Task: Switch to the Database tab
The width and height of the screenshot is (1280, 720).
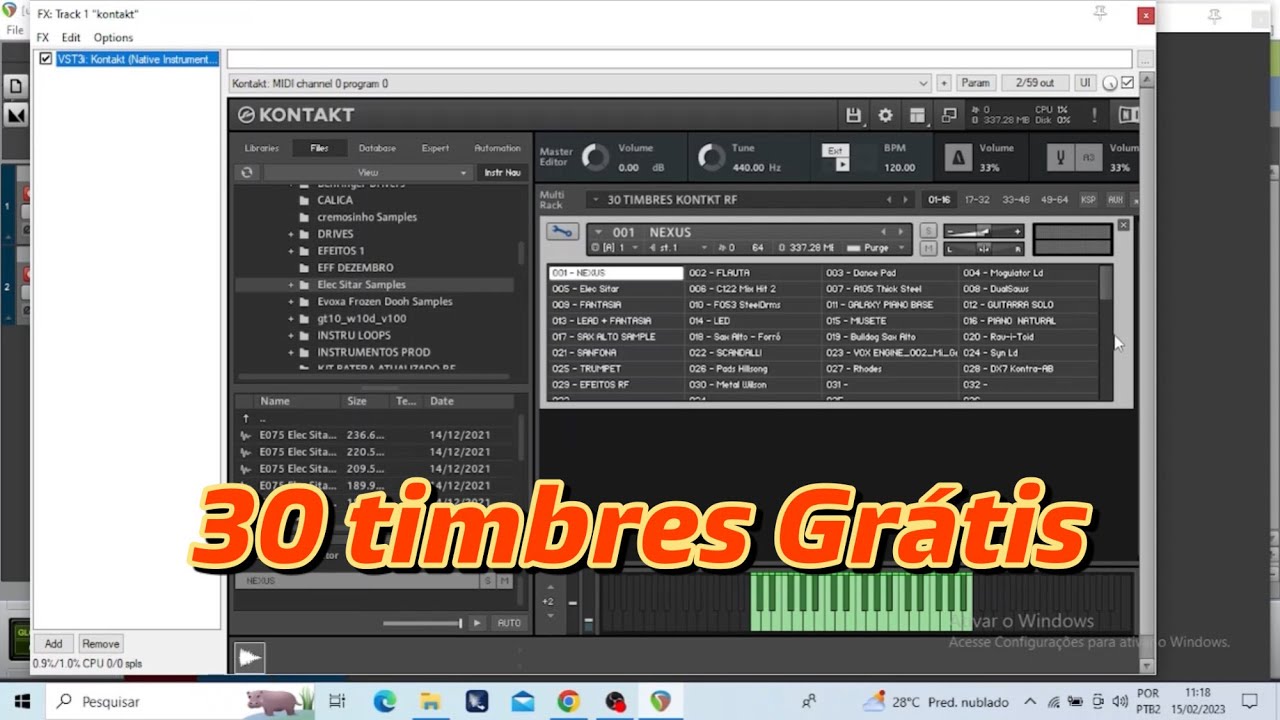Action: coord(377,148)
